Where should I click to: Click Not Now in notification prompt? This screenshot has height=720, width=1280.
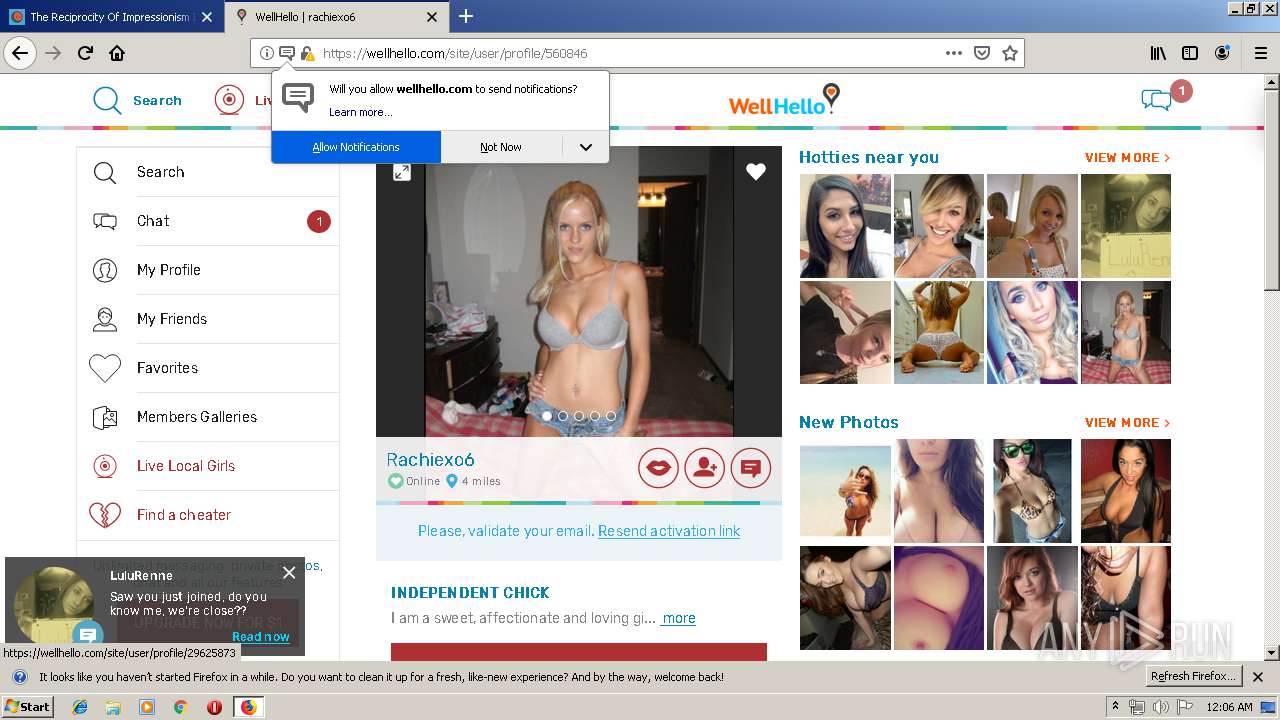coord(501,147)
